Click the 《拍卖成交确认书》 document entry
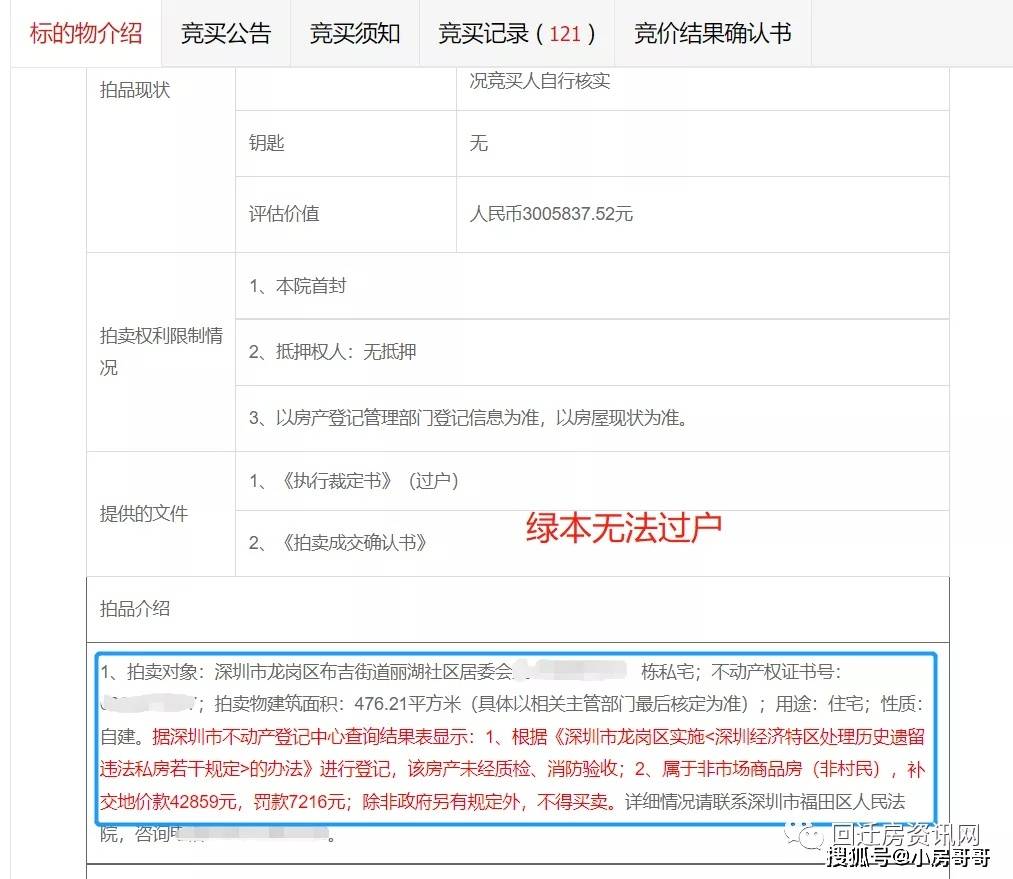 (x=338, y=543)
